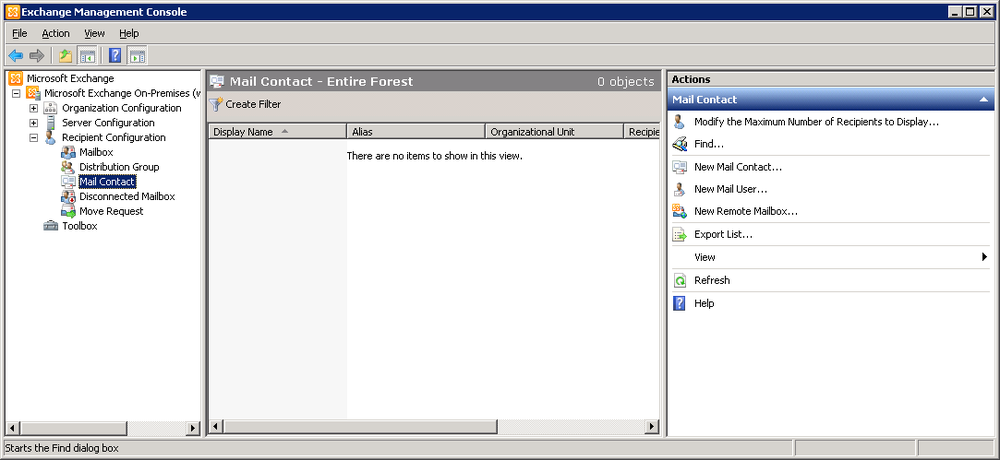This screenshot has height=460, width=1000.
Task: Click the right arrow of tree pane scrollbar
Action: click(x=193, y=428)
